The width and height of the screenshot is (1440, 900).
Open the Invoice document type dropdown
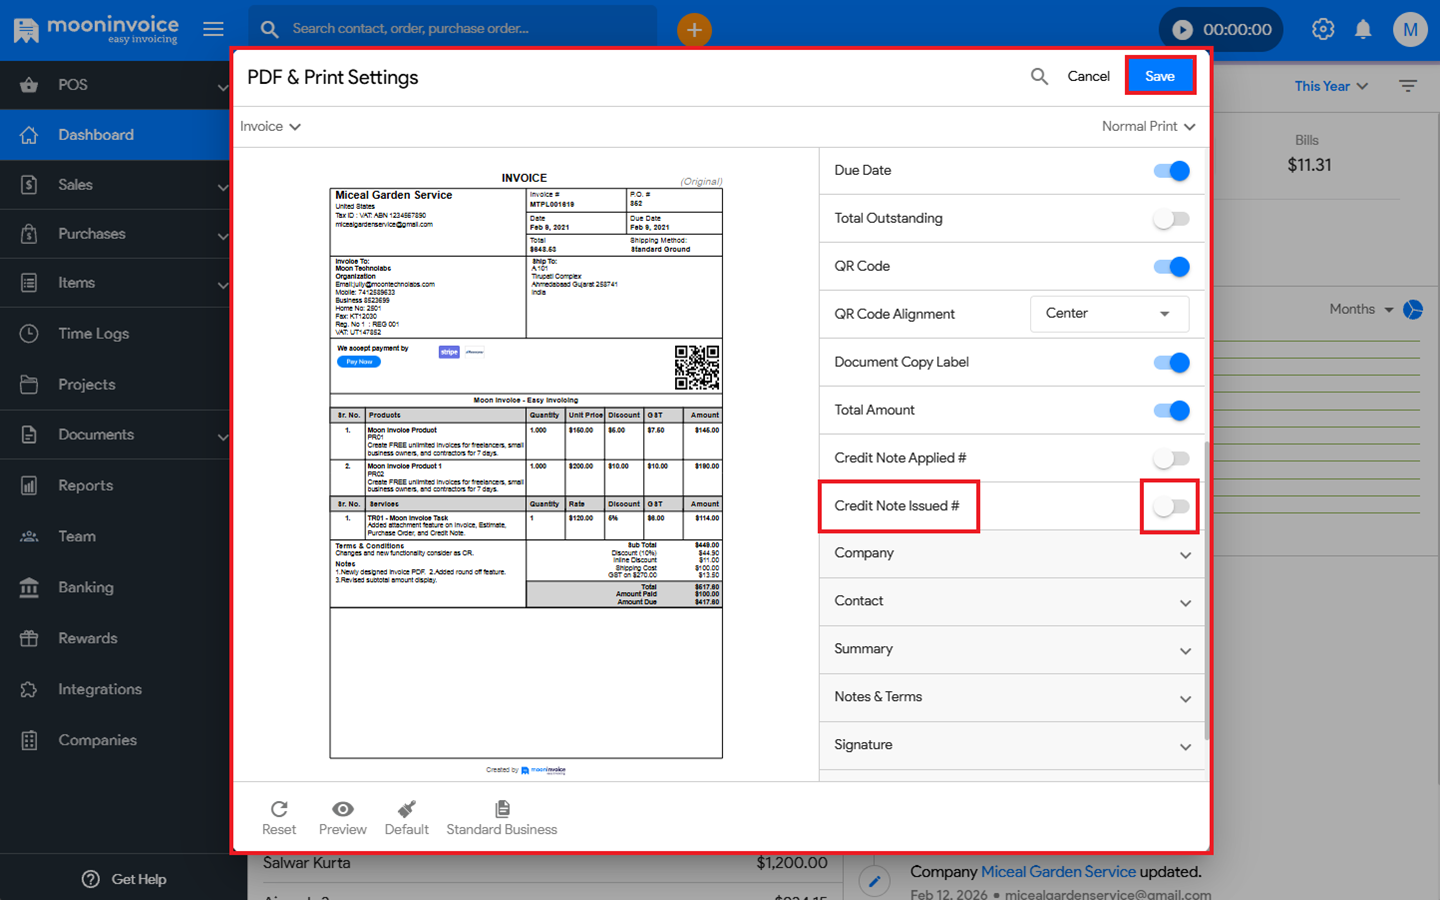click(270, 127)
